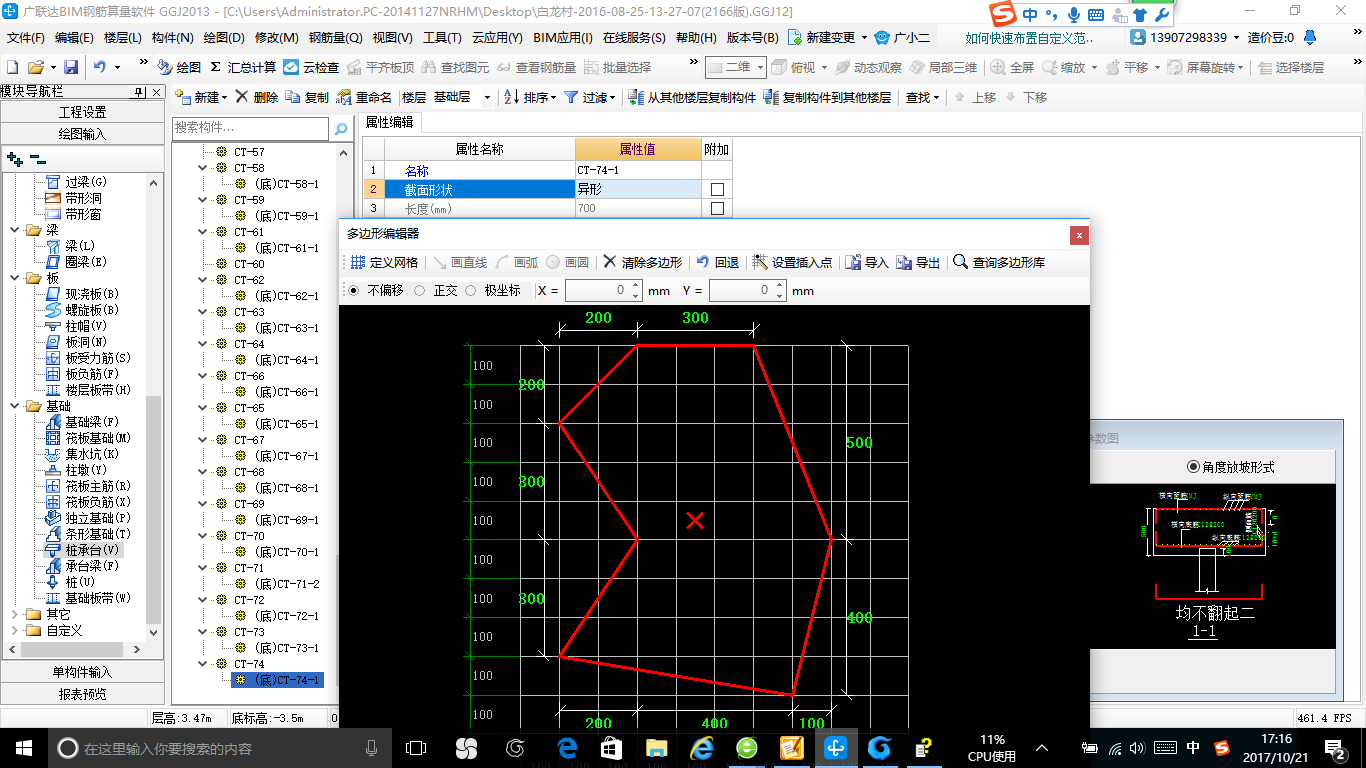The height and width of the screenshot is (768, 1366).
Task: Open Microsoft Edge from taskbar
Action: point(568,748)
